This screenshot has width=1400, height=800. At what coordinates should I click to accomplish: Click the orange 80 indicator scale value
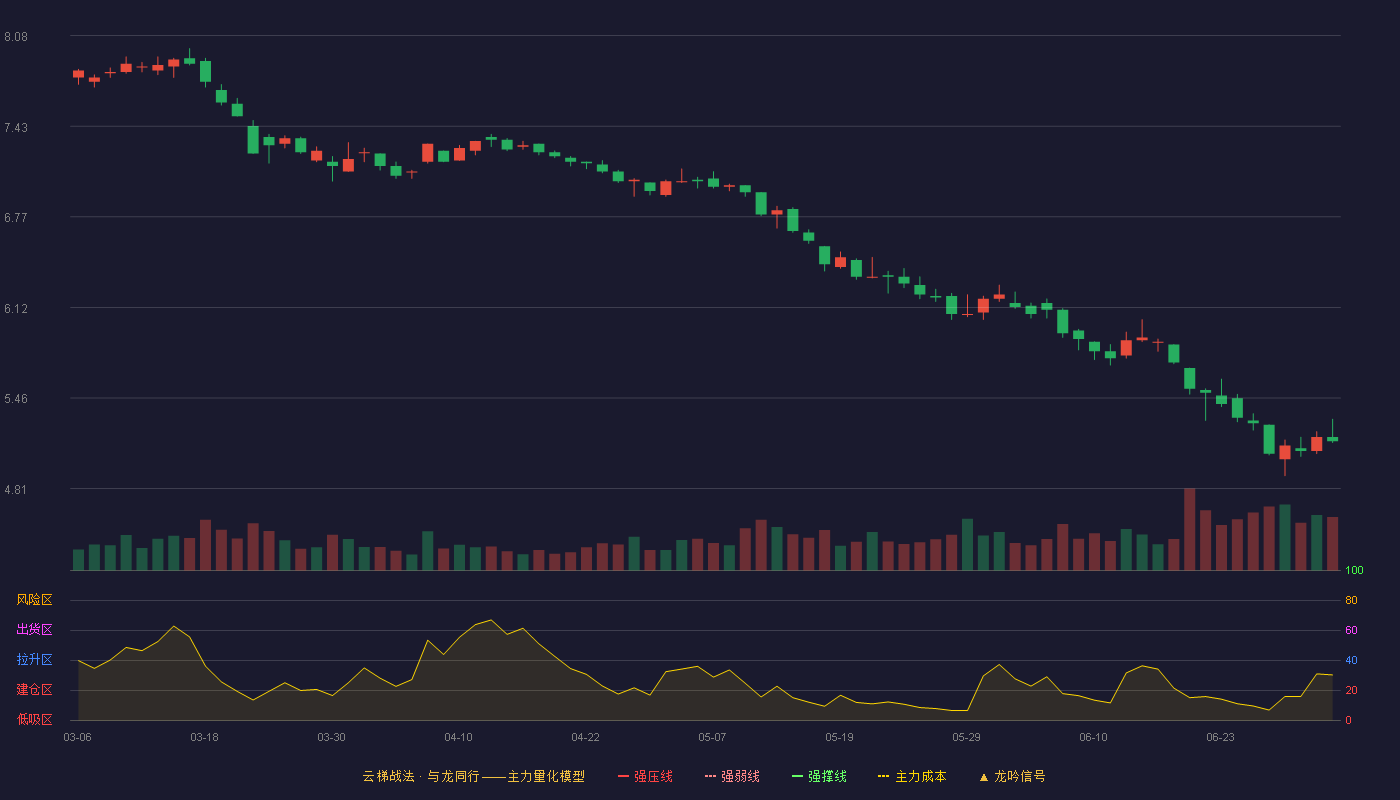pos(1351,600)
